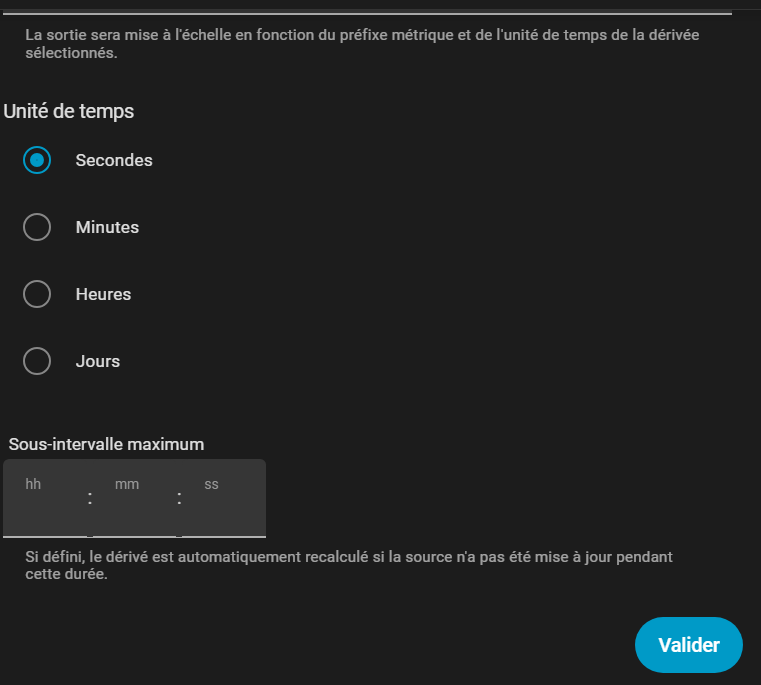Viewport: 761px width, 685px height.
Task: Click the colon between mm and ss
Action: click(x=179, y=498)
